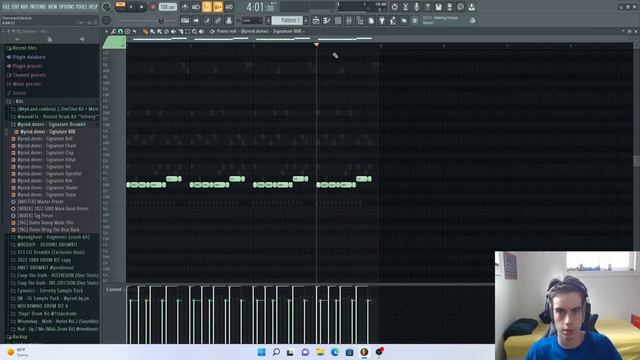
Task: Expand Plugin presets in browser
Action: tap(27, 66)
